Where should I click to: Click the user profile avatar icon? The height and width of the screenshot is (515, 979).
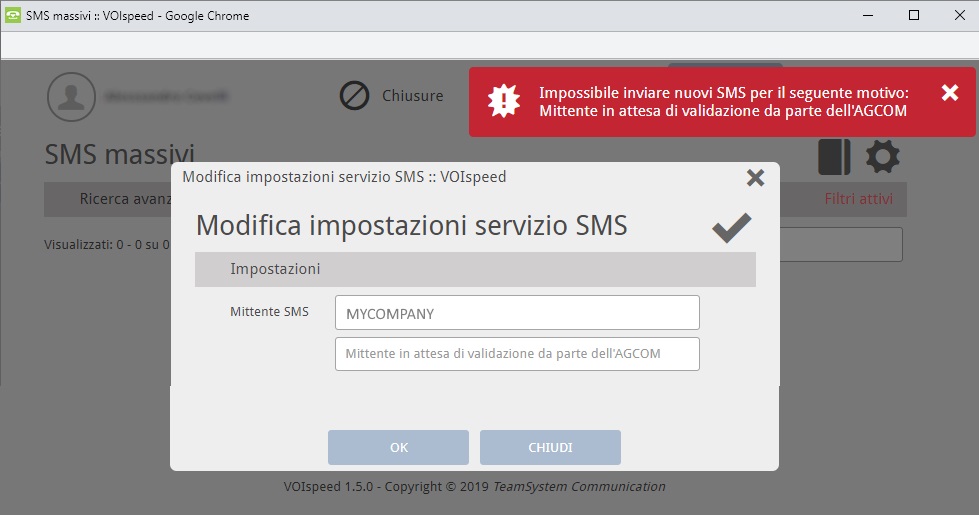[x=71, y=97]
